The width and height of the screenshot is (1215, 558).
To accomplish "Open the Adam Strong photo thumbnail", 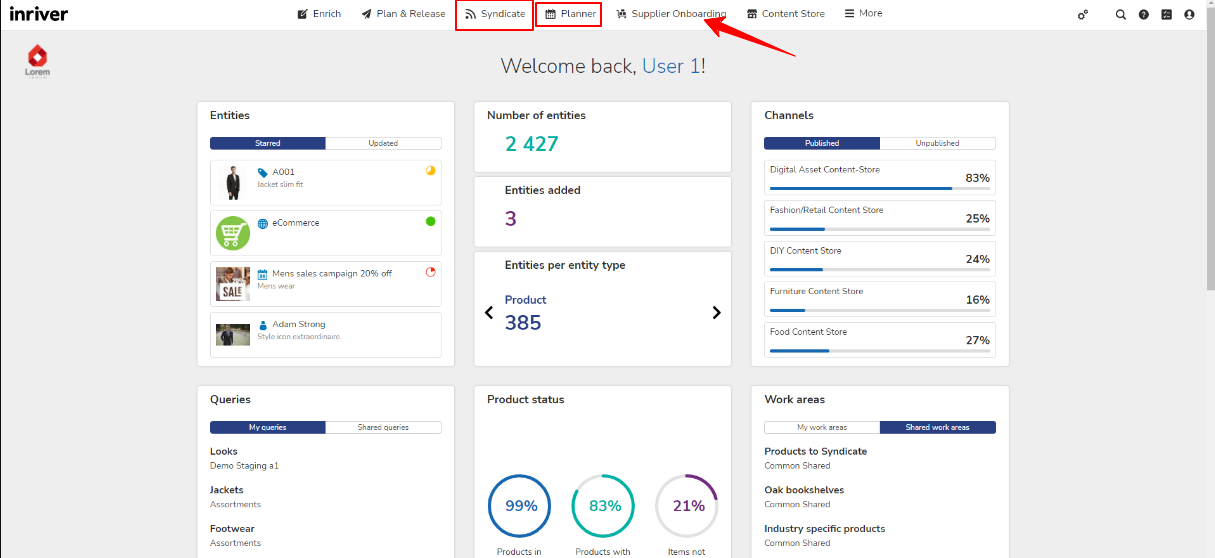I will pyautogui.click(x=233, y=335).
